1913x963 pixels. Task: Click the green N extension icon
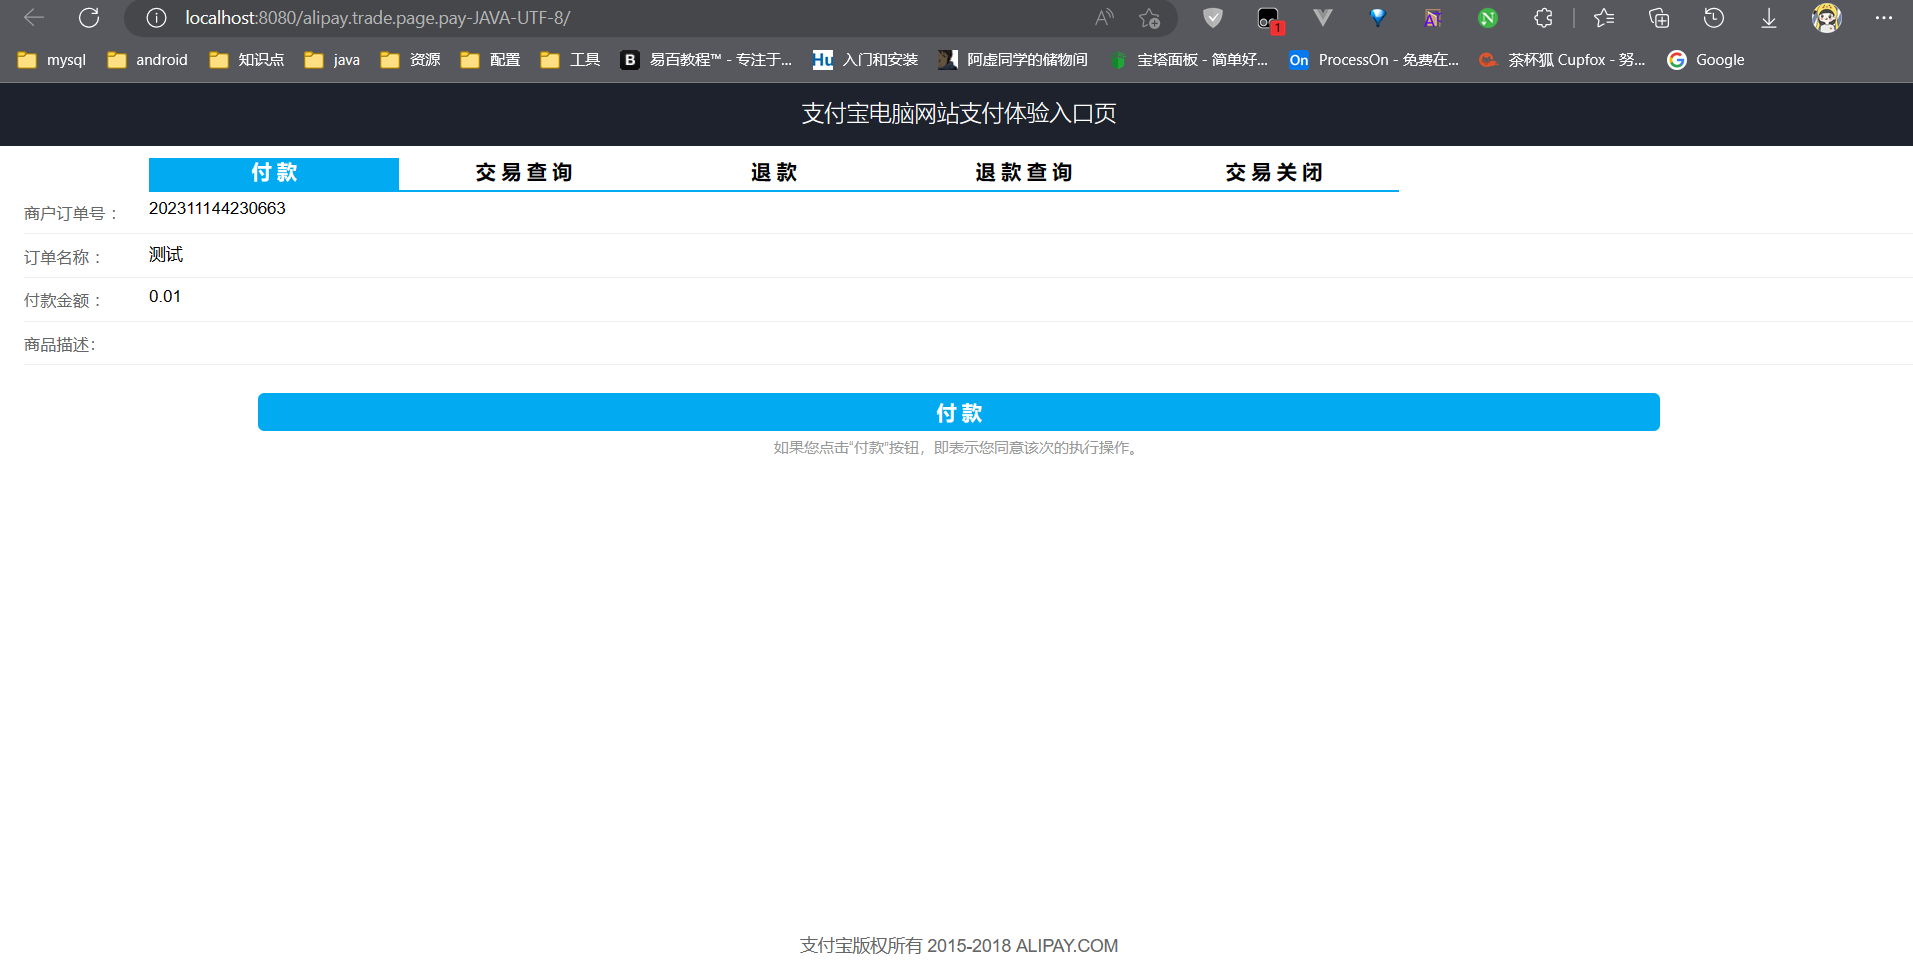(x=1488, y=18)
